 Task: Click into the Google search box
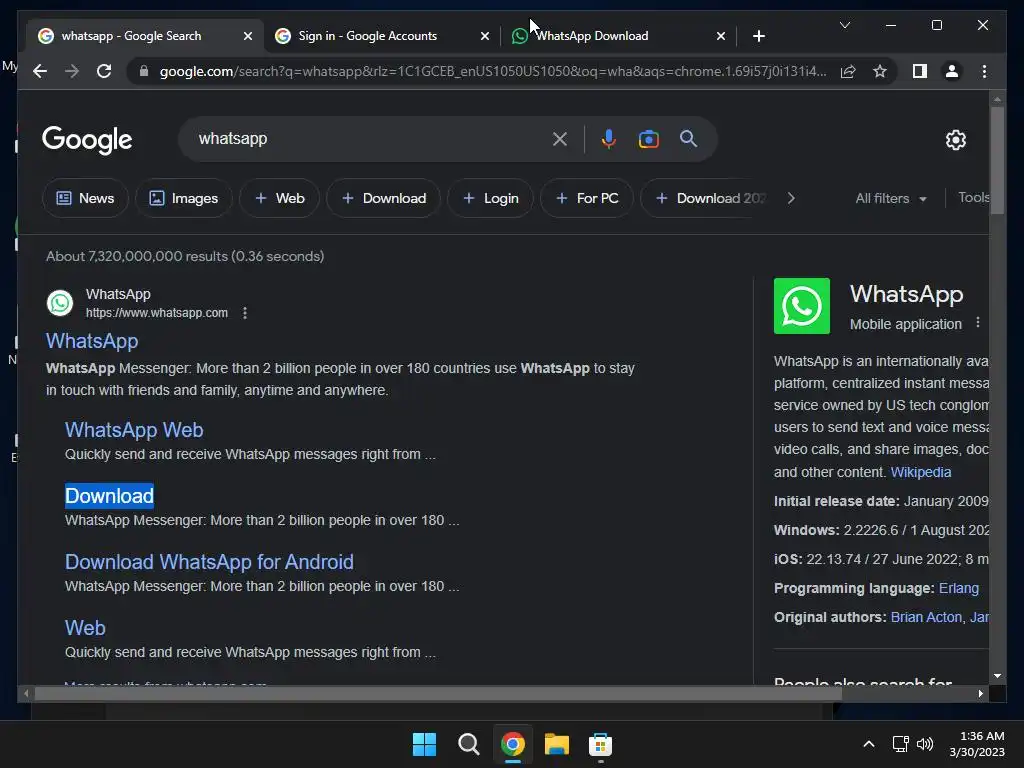[372, 139]
